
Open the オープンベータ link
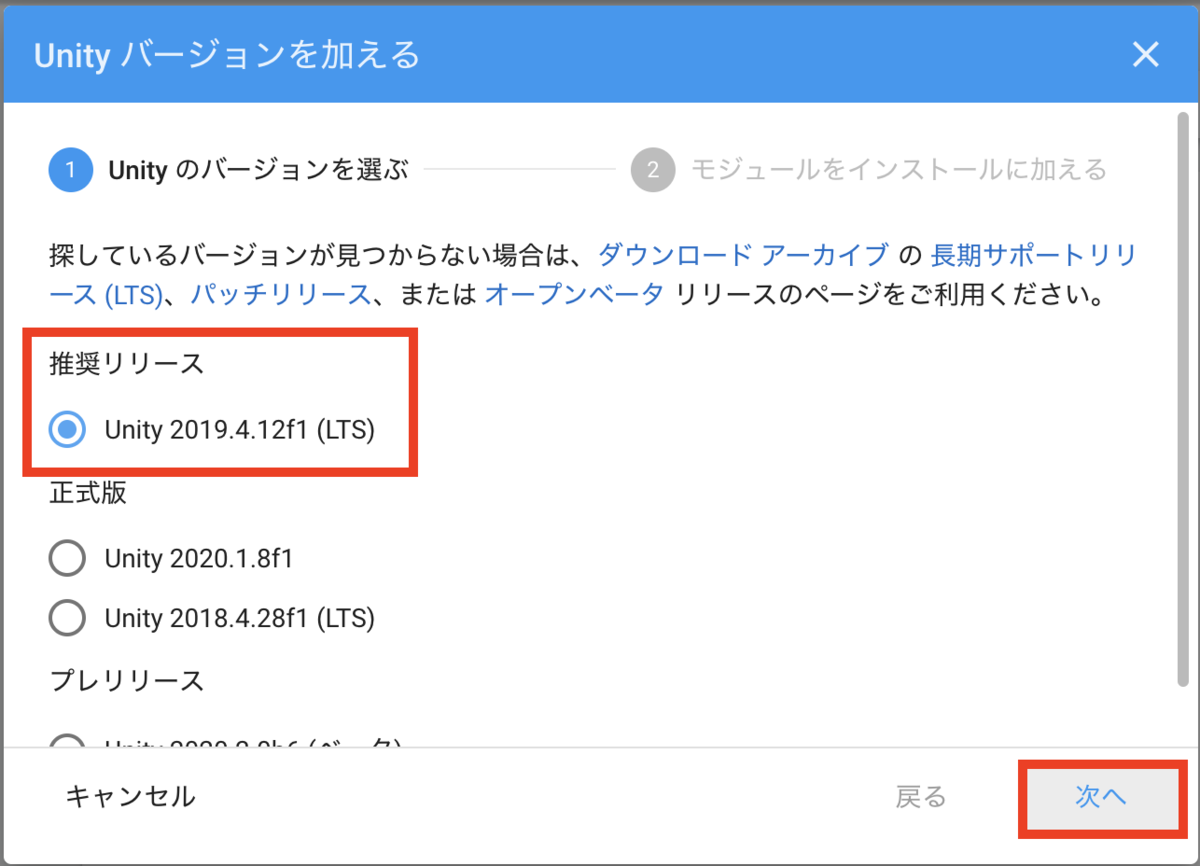[x=574, y=295]
